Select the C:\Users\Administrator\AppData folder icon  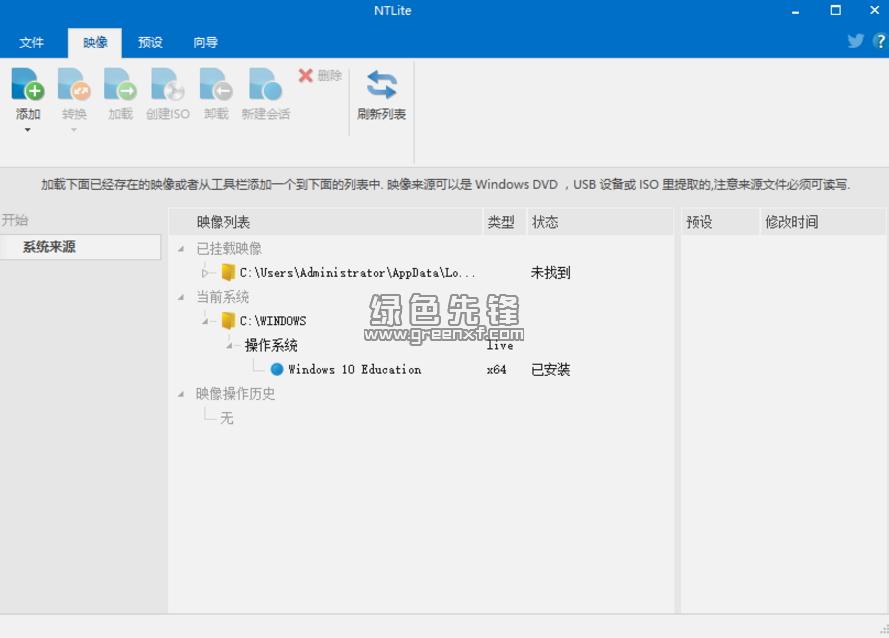(228, 272)
